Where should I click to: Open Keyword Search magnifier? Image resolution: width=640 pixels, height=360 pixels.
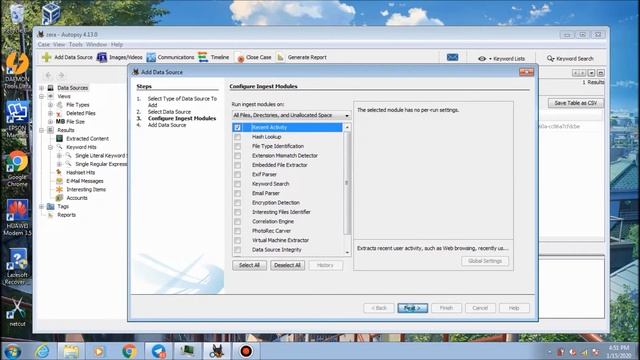click(x=550, y=58)
